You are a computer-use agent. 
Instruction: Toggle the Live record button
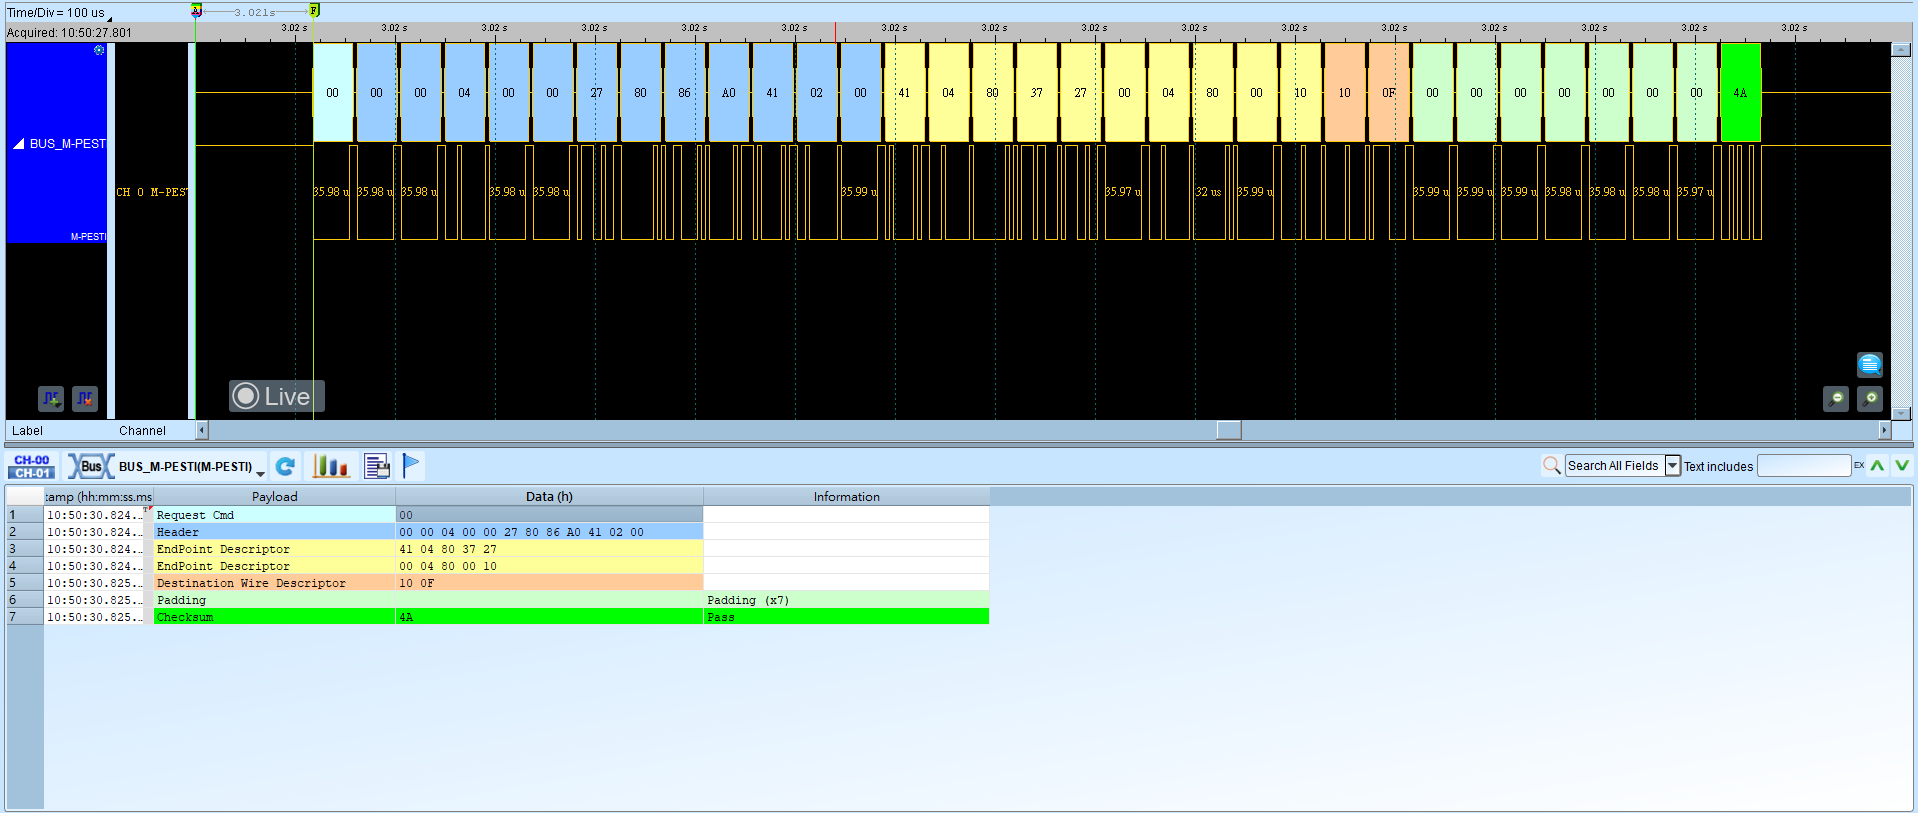276,396
